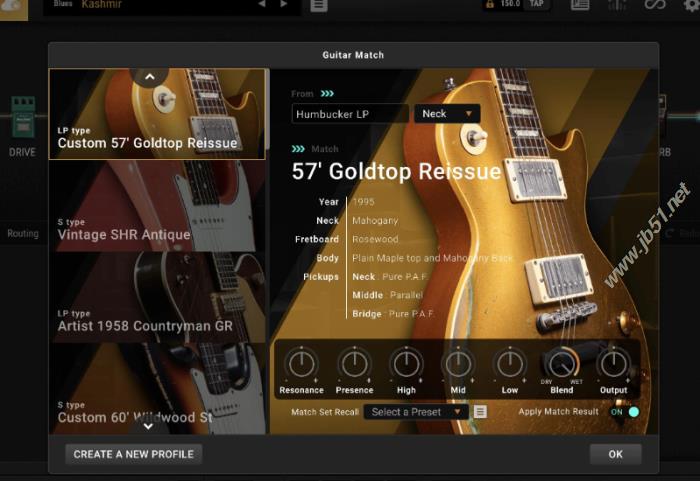The width and height of the screenshot is (700, 481).
Task: Click the 57' Goldtop Reissue match title
Action: coord(396,171)
